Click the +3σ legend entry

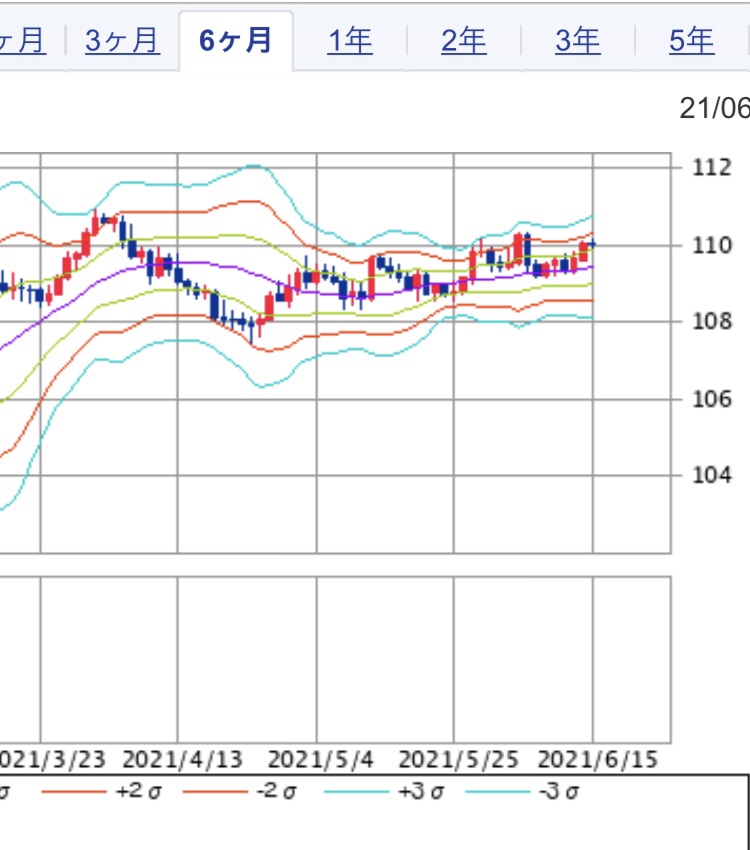point(384,792)
